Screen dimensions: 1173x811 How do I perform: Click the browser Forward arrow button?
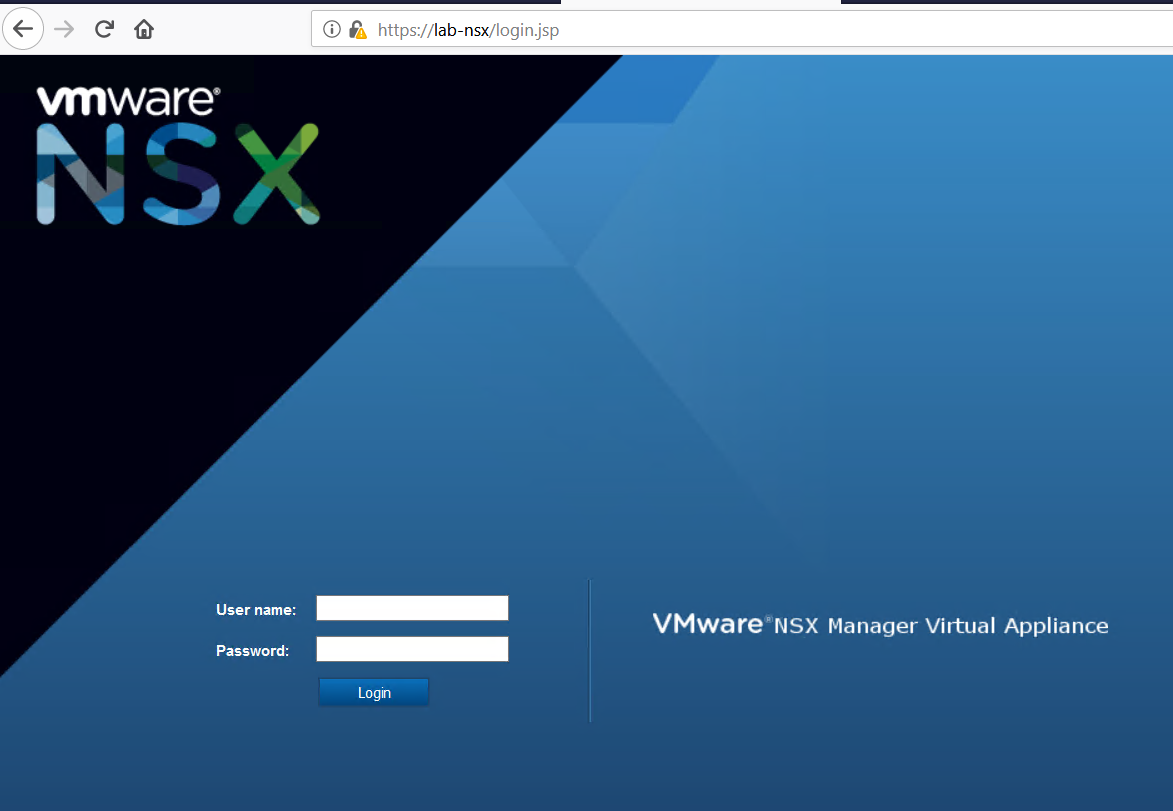point(64,29)
